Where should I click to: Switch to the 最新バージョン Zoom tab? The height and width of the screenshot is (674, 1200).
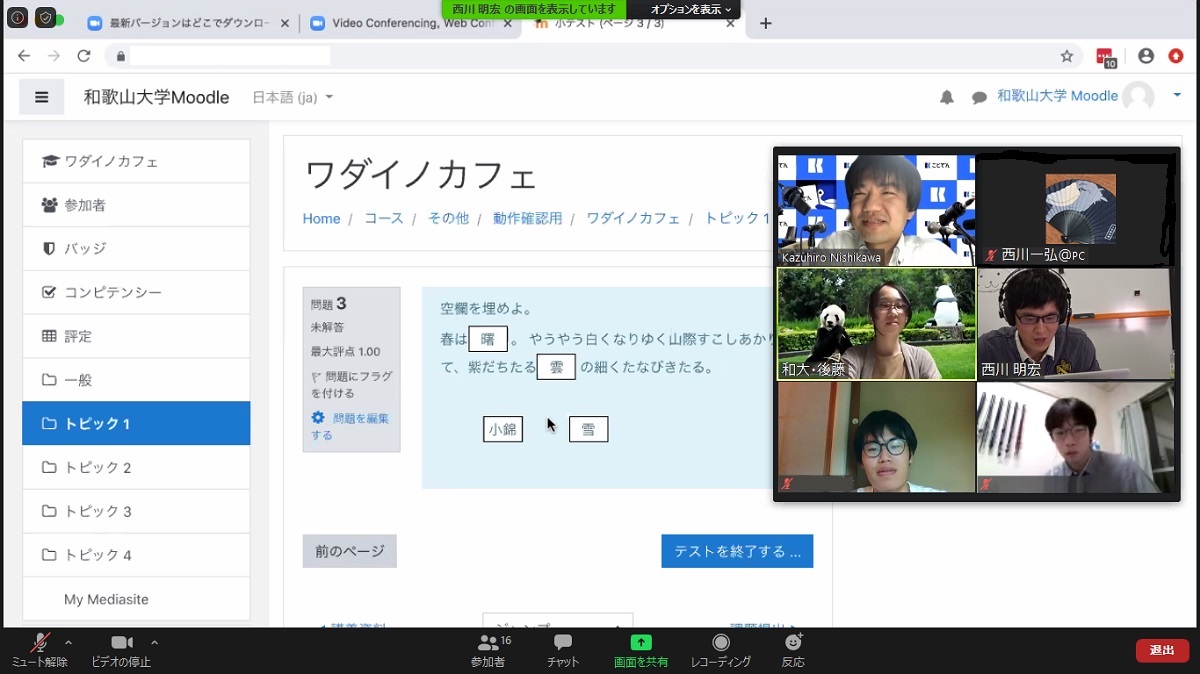pos(187,23)
